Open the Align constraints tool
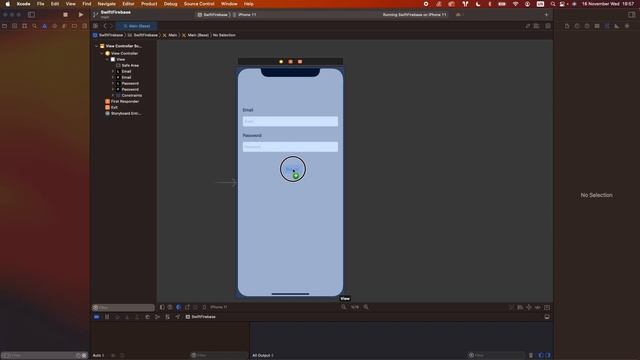This screenshot has height=360, width=640. tap(520, 307)
